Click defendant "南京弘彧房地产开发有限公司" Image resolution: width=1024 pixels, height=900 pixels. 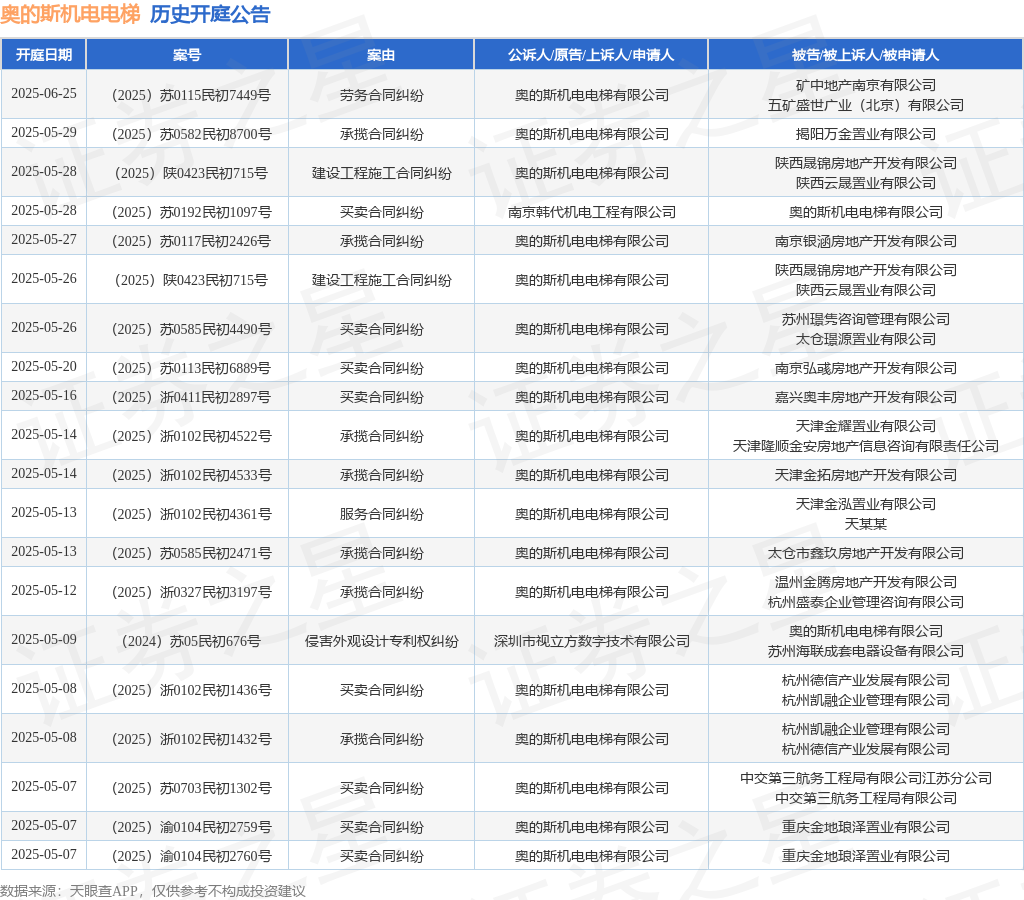click(865, 368)
